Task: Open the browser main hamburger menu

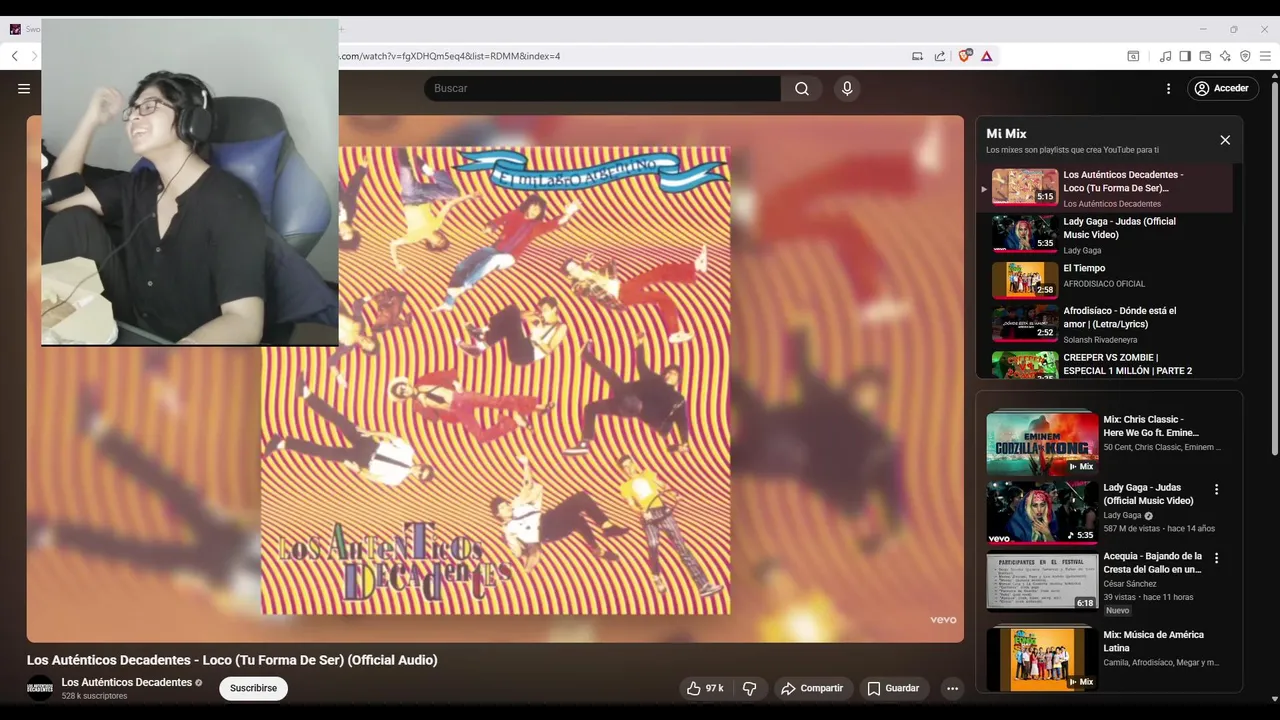Action: tap(1265, 56)
